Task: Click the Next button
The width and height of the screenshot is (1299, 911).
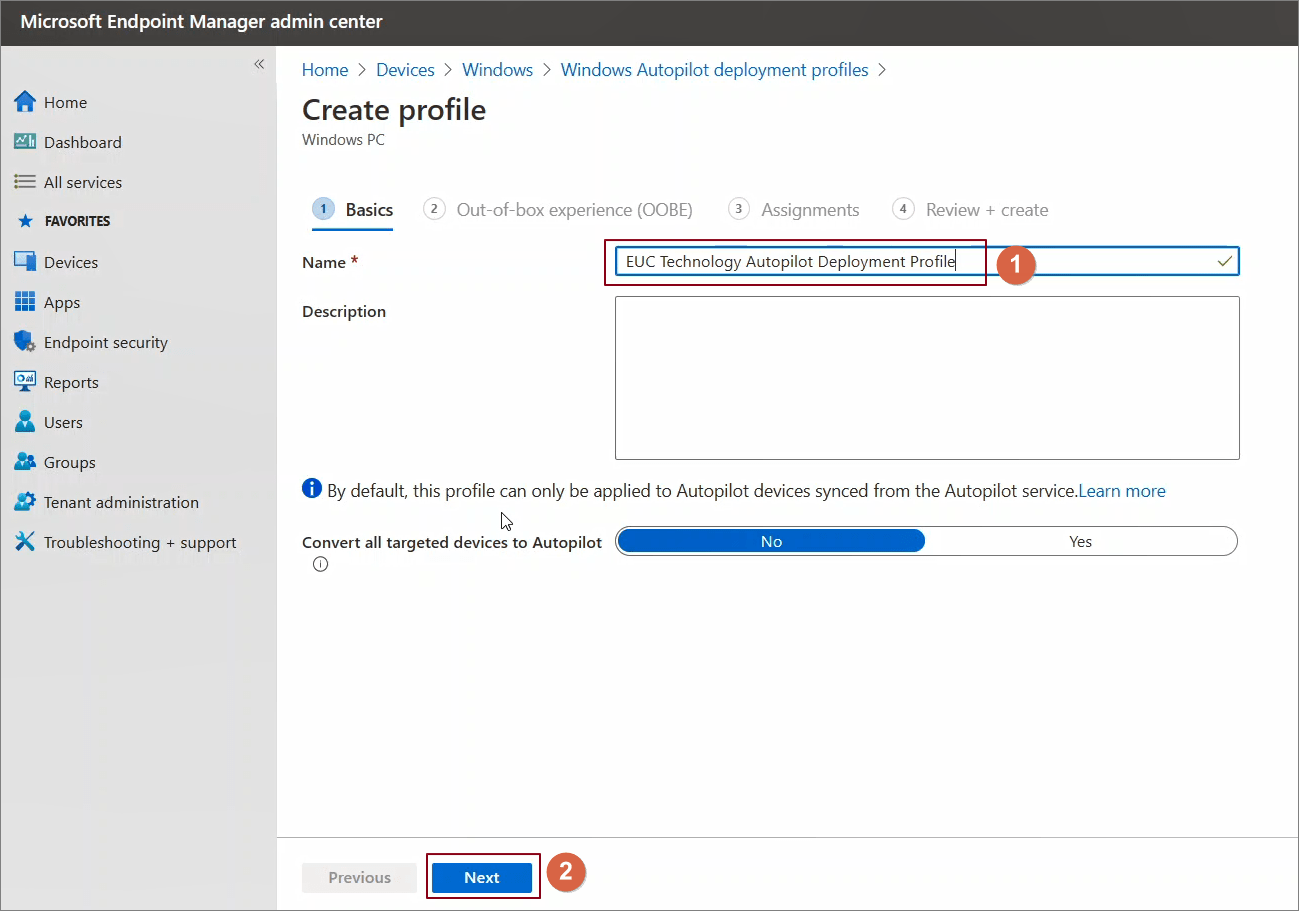Action: [482, 877]
